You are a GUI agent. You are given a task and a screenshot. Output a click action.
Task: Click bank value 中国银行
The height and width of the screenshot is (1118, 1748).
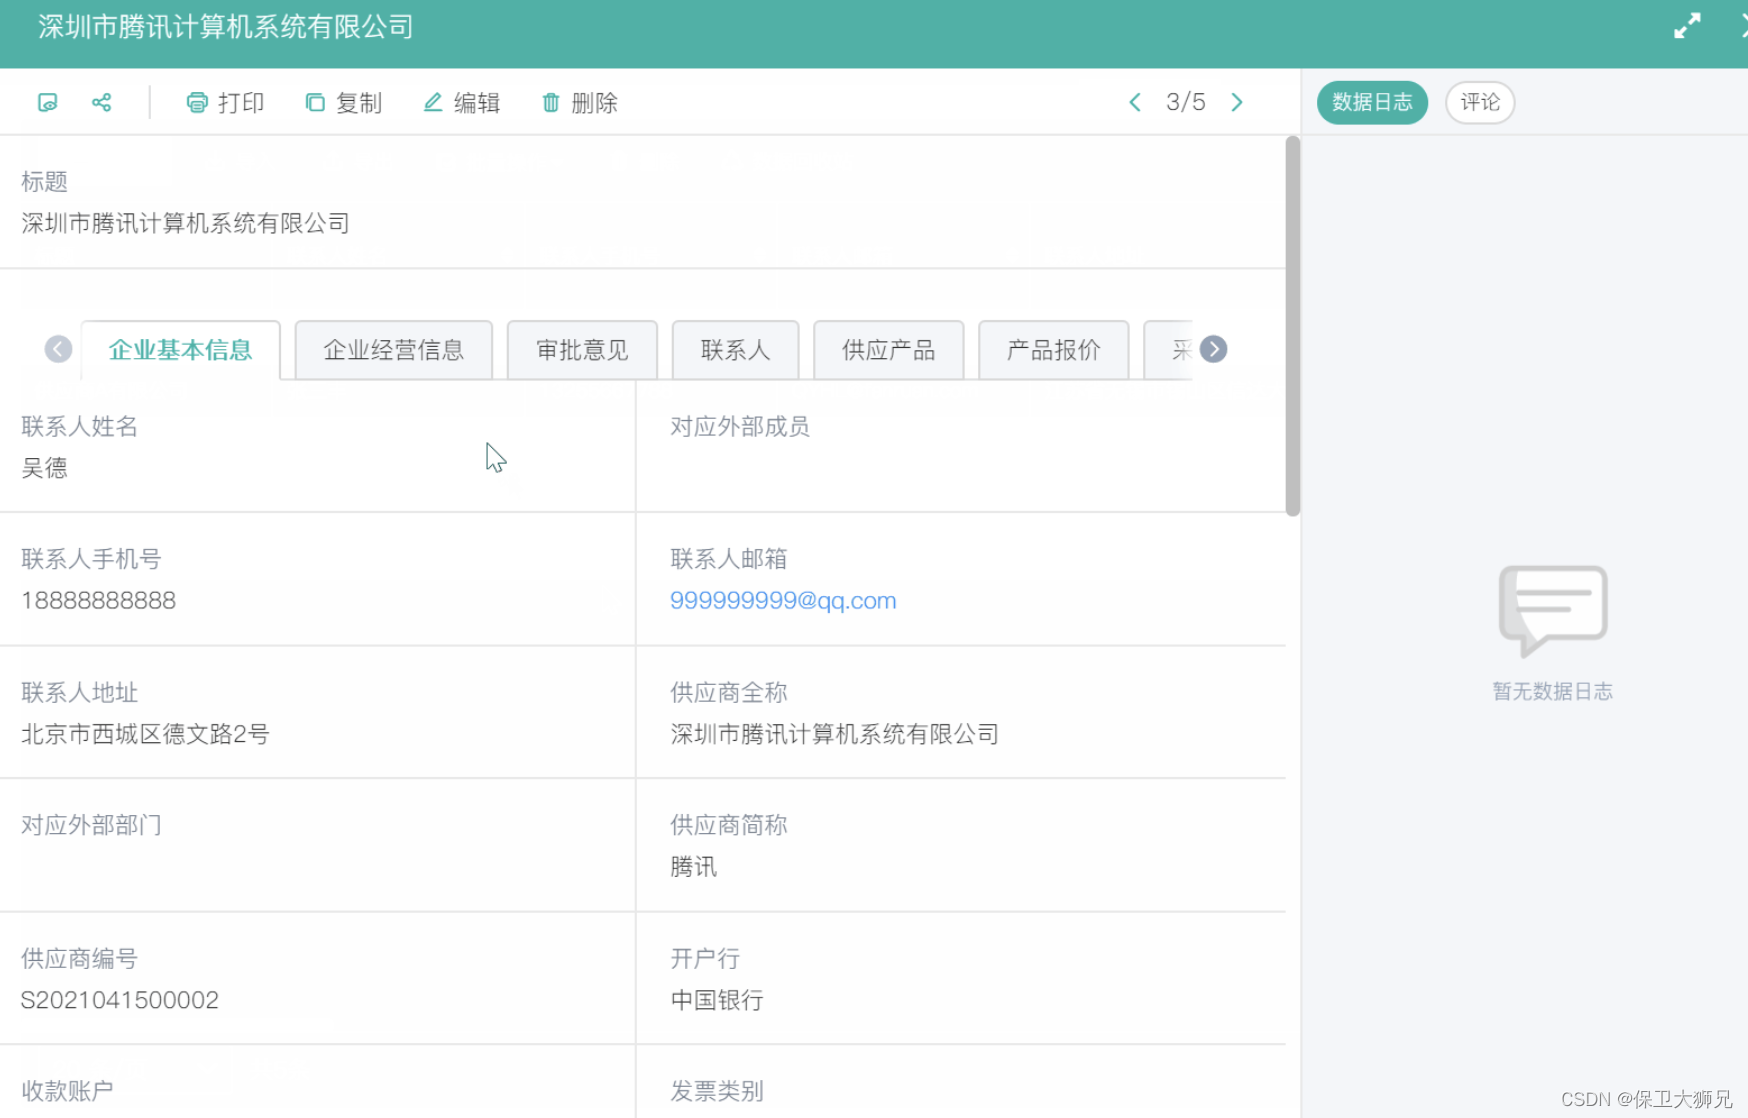tap(717, 1000)
